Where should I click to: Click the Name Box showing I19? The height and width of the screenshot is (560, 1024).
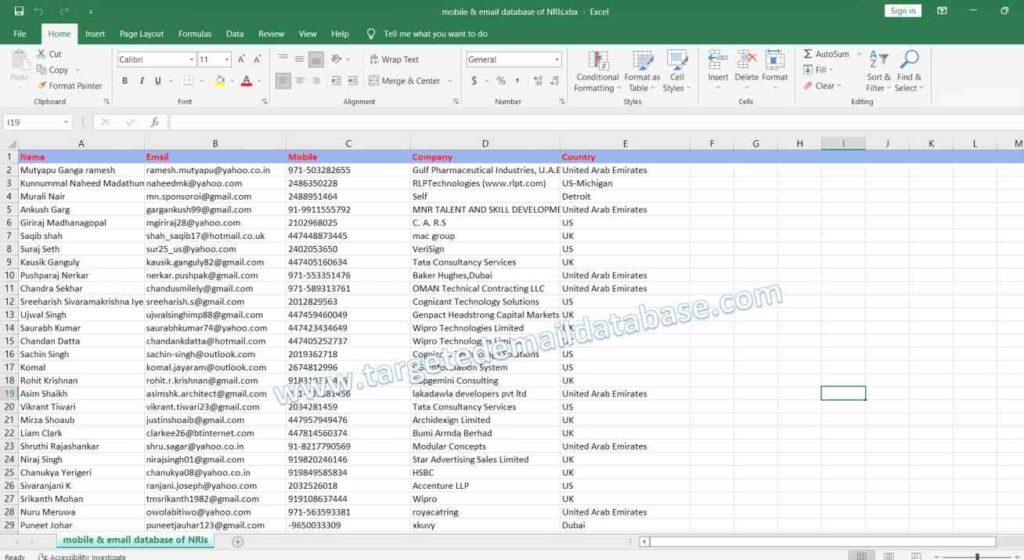37,122
